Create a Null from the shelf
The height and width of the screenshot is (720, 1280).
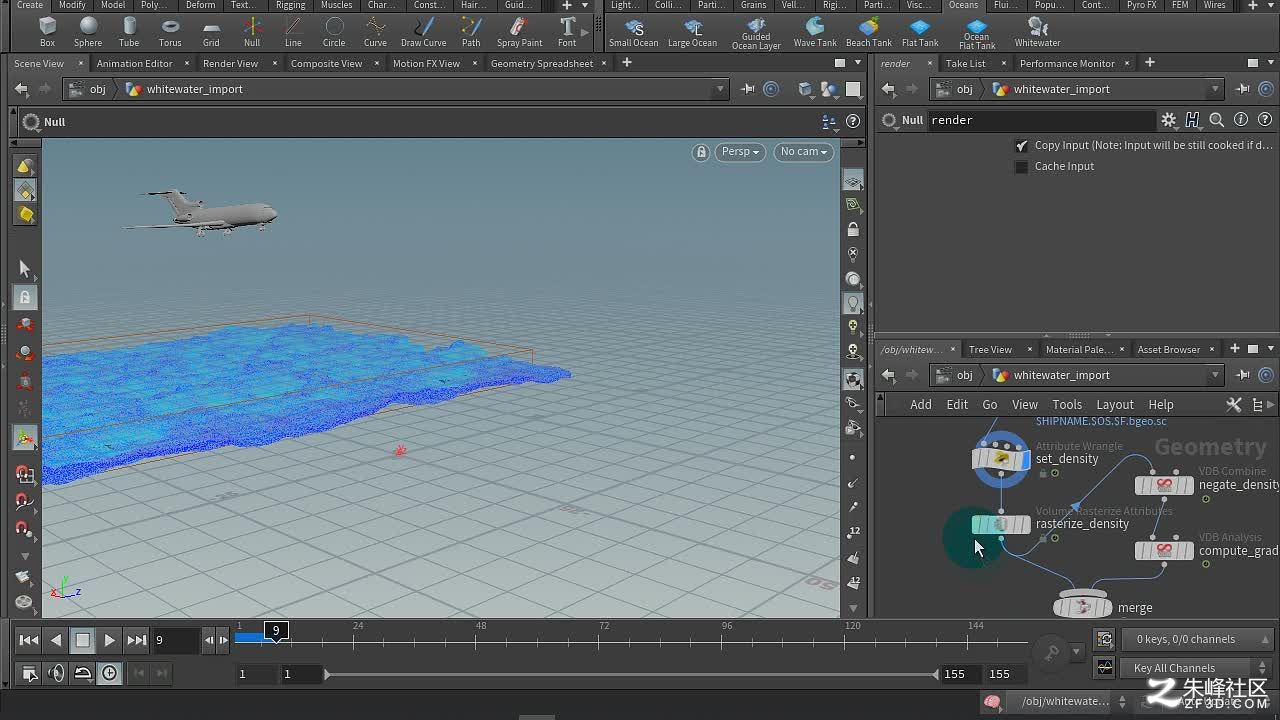(x=252, y=31)
